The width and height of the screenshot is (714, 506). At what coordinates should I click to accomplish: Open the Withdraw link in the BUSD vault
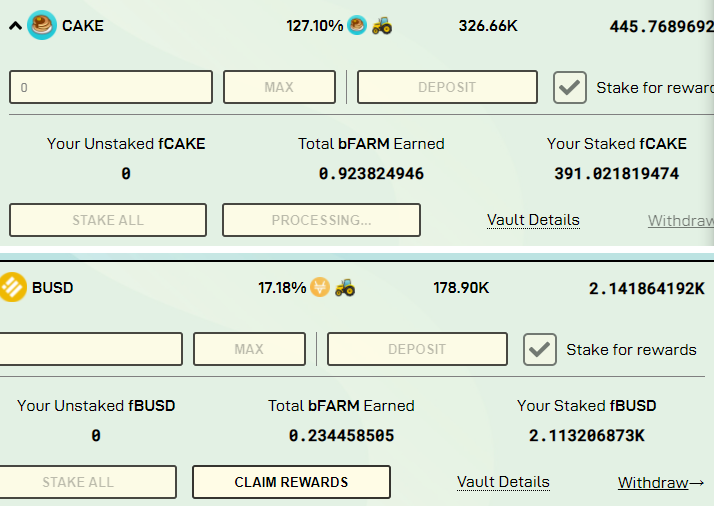(x=661, y=482)
